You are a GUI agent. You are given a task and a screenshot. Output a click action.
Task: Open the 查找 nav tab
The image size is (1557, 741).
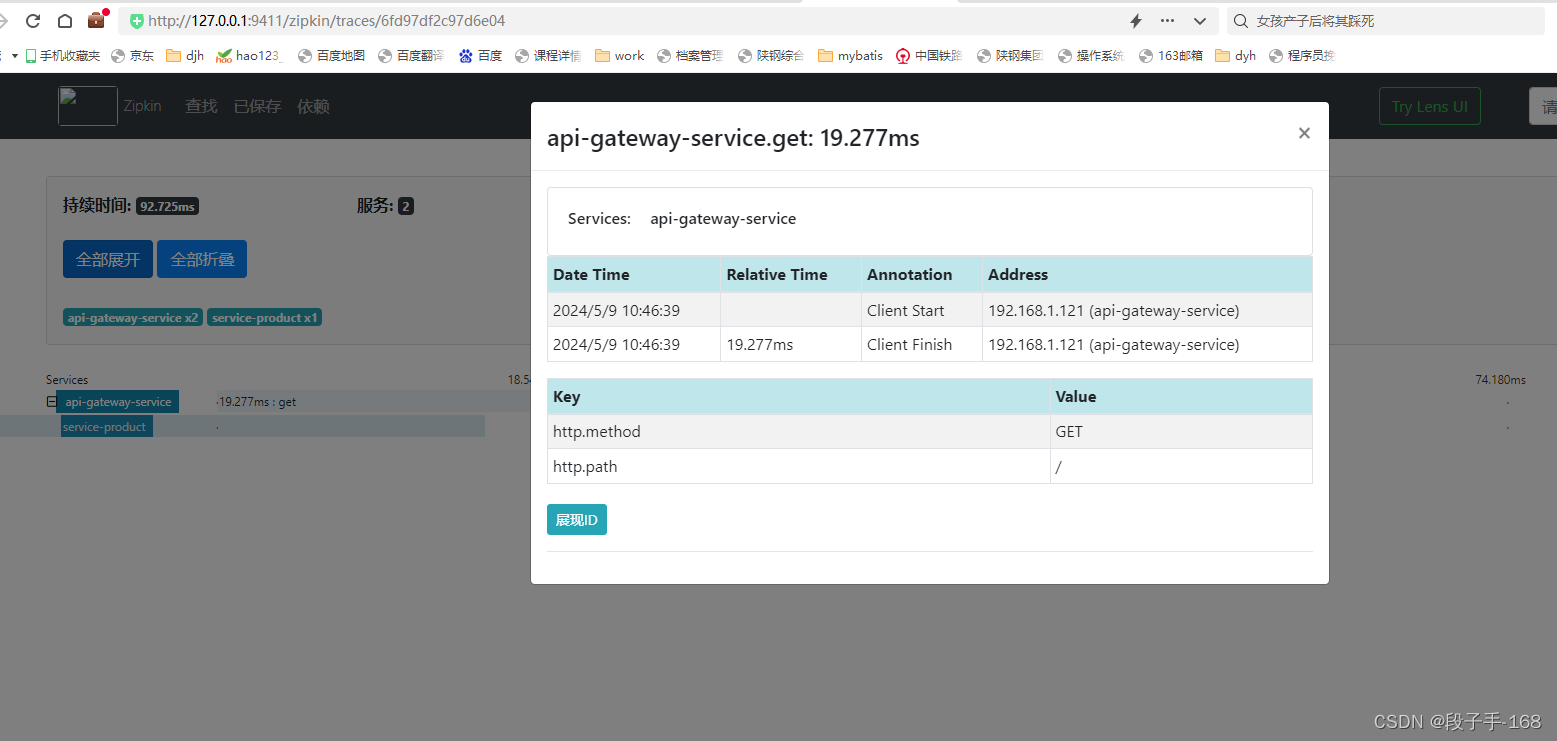(x=201, y=106)
